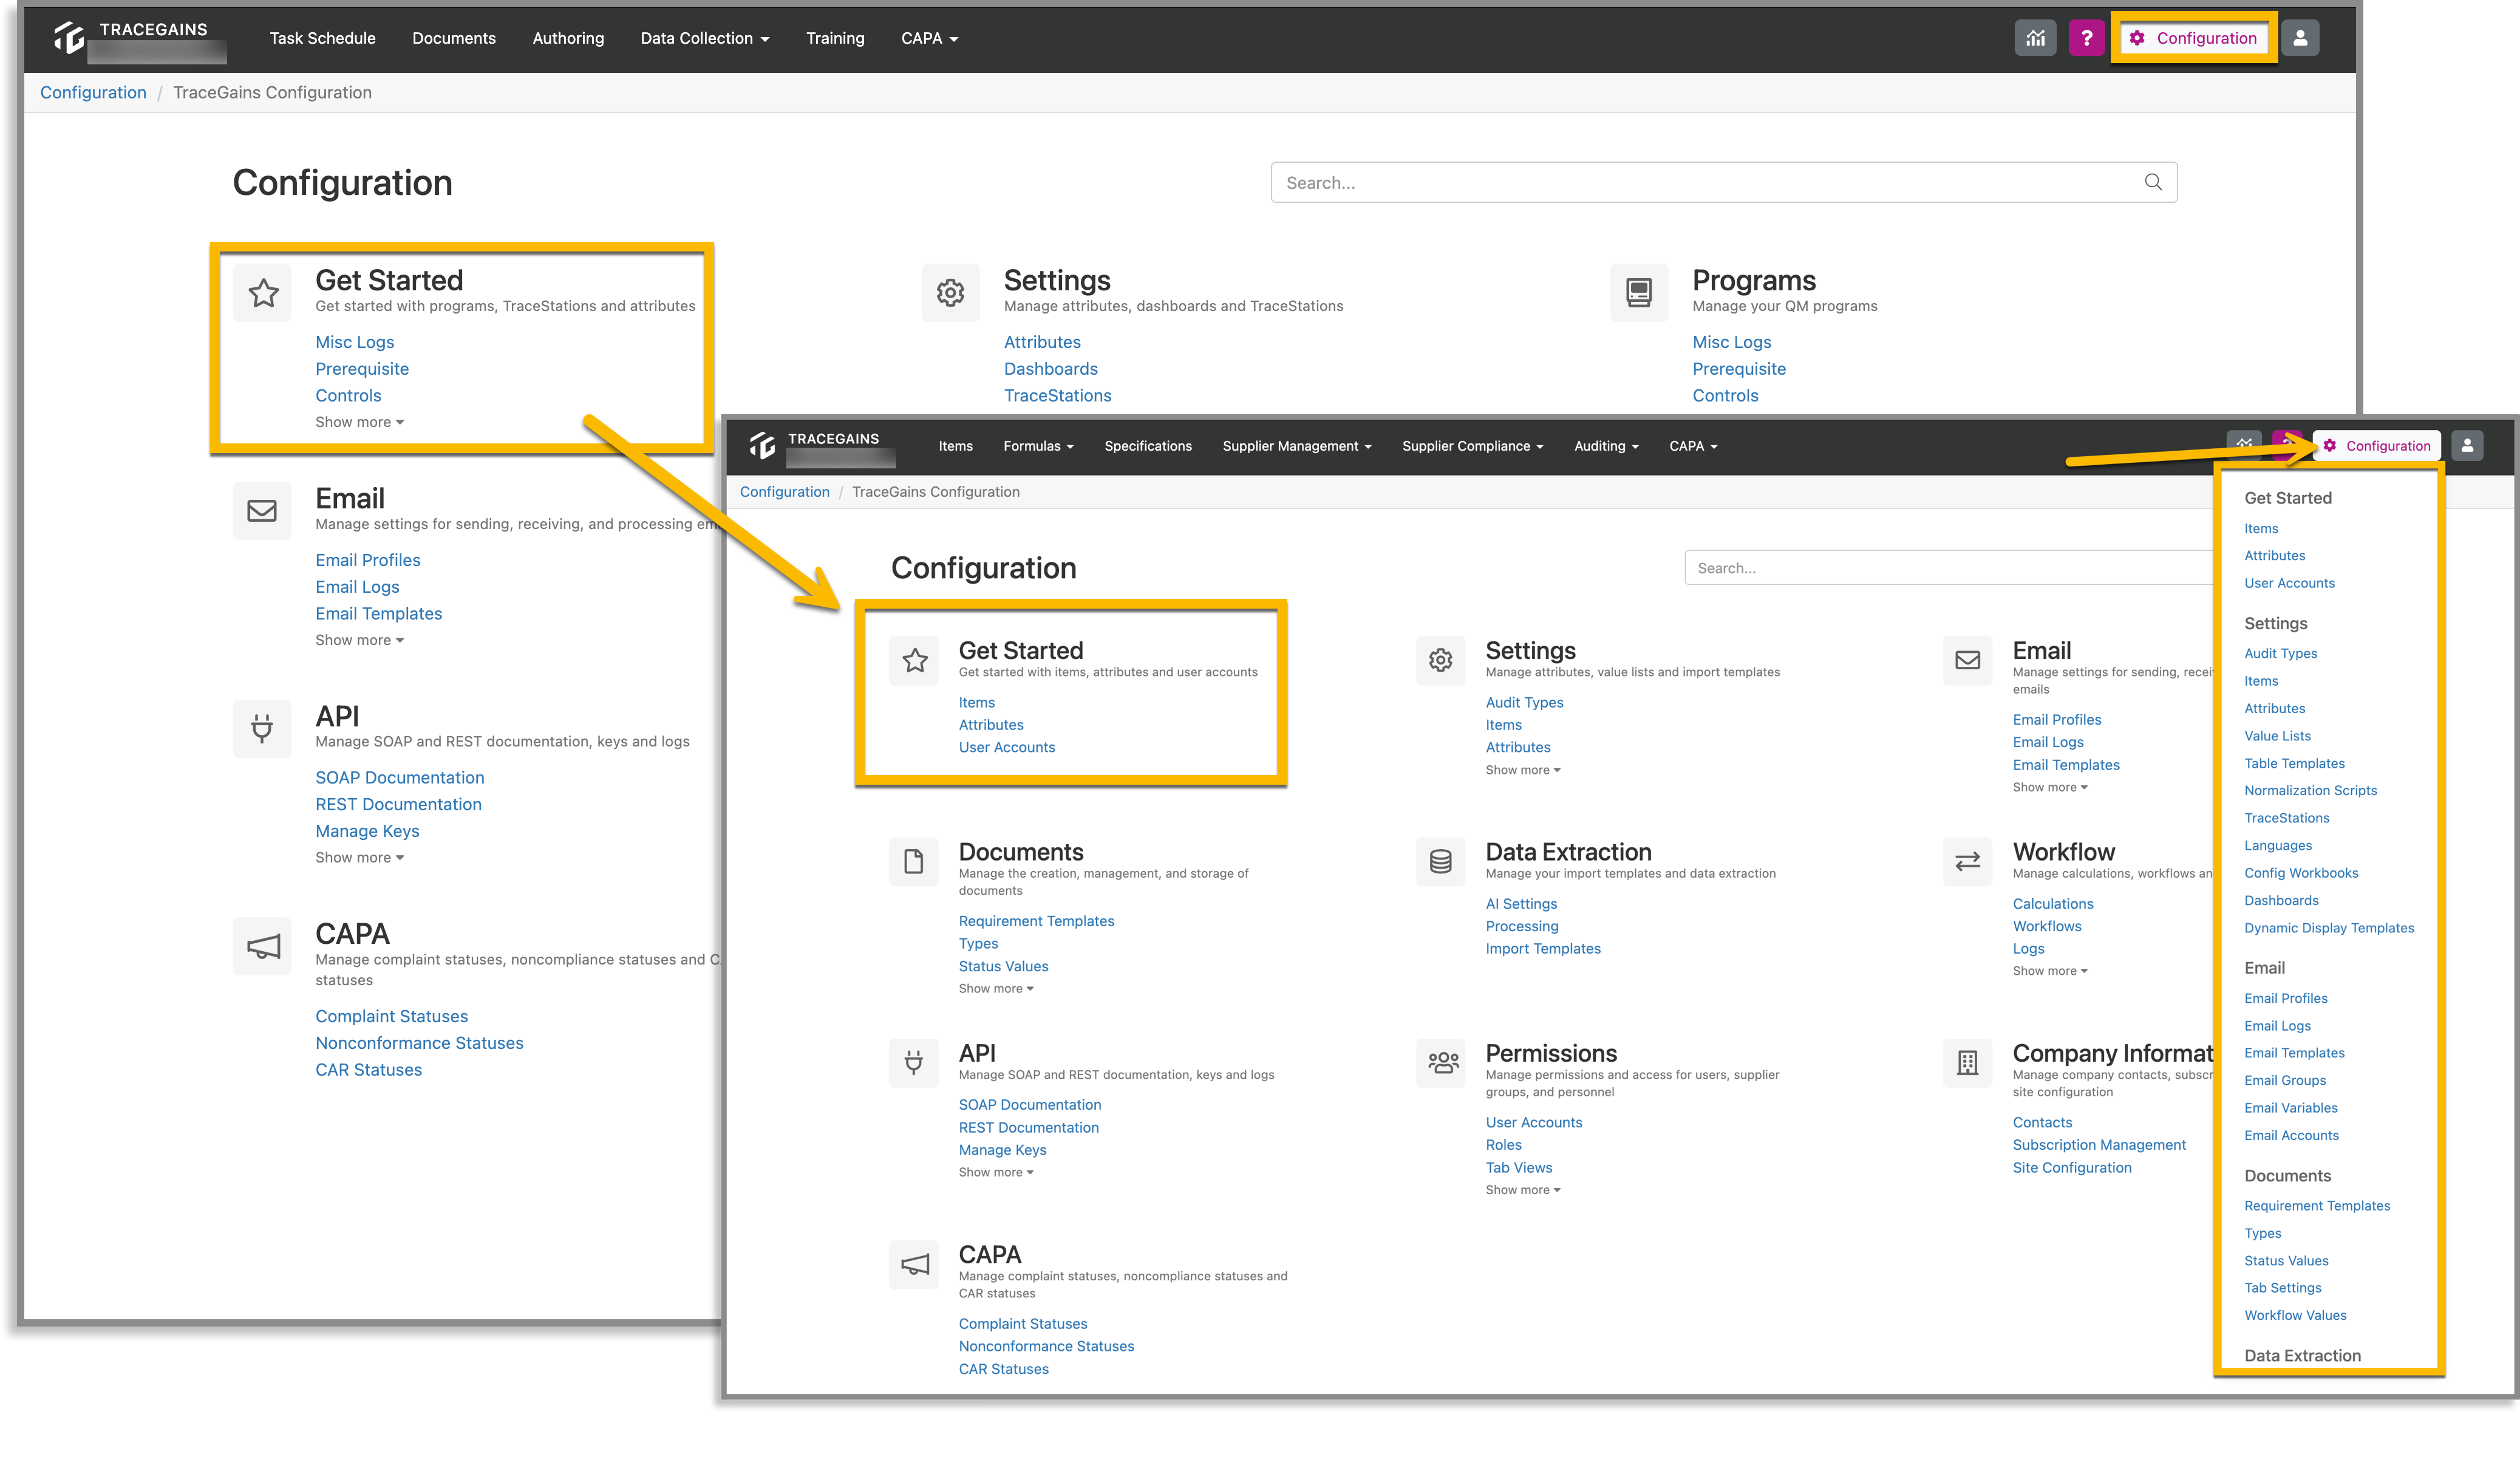Expand Show more under front window Settings

point(1522,769)
